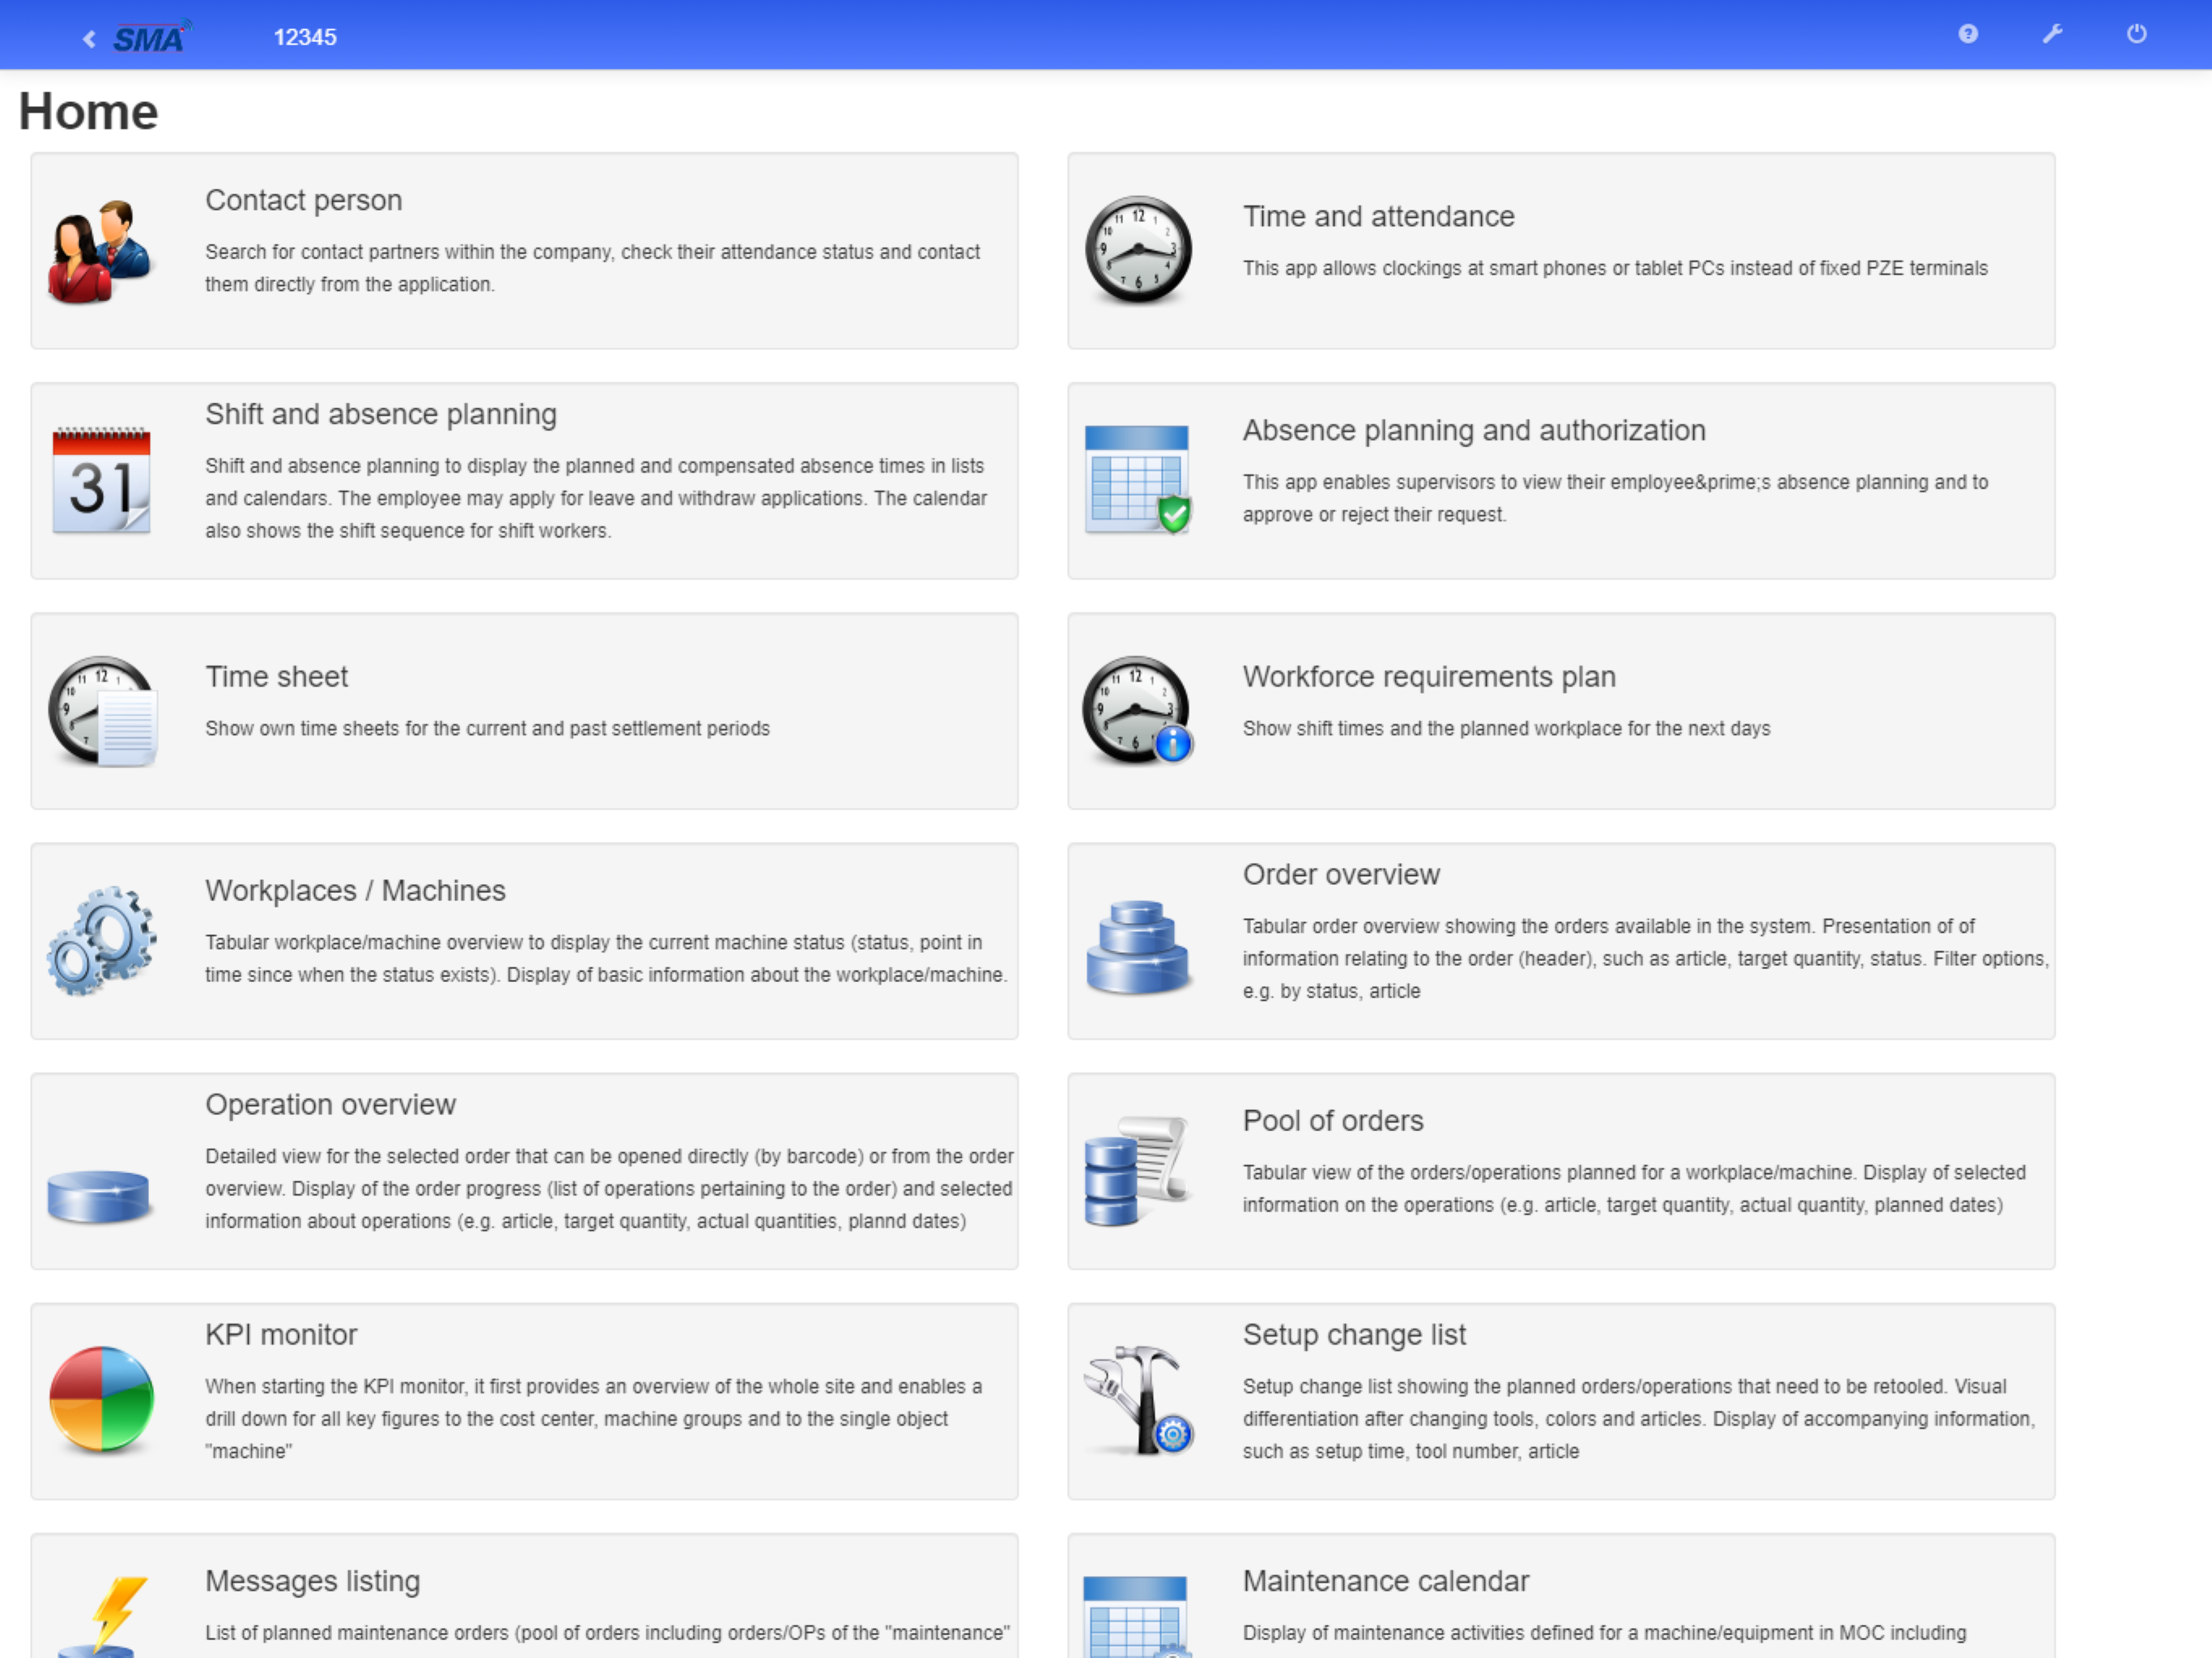The height and width of the screenshot is (1658, 2212).
Task: Open the Contact person app title
Action: tap(304, 200)
